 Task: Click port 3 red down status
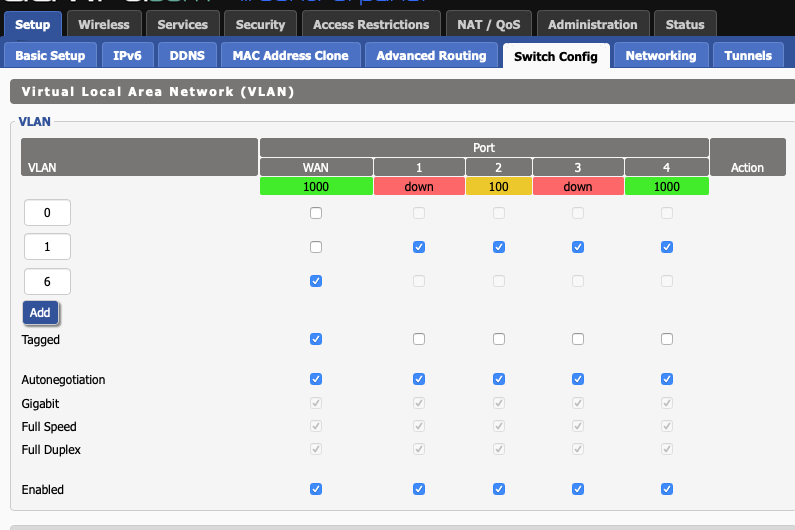pos(578,187)
